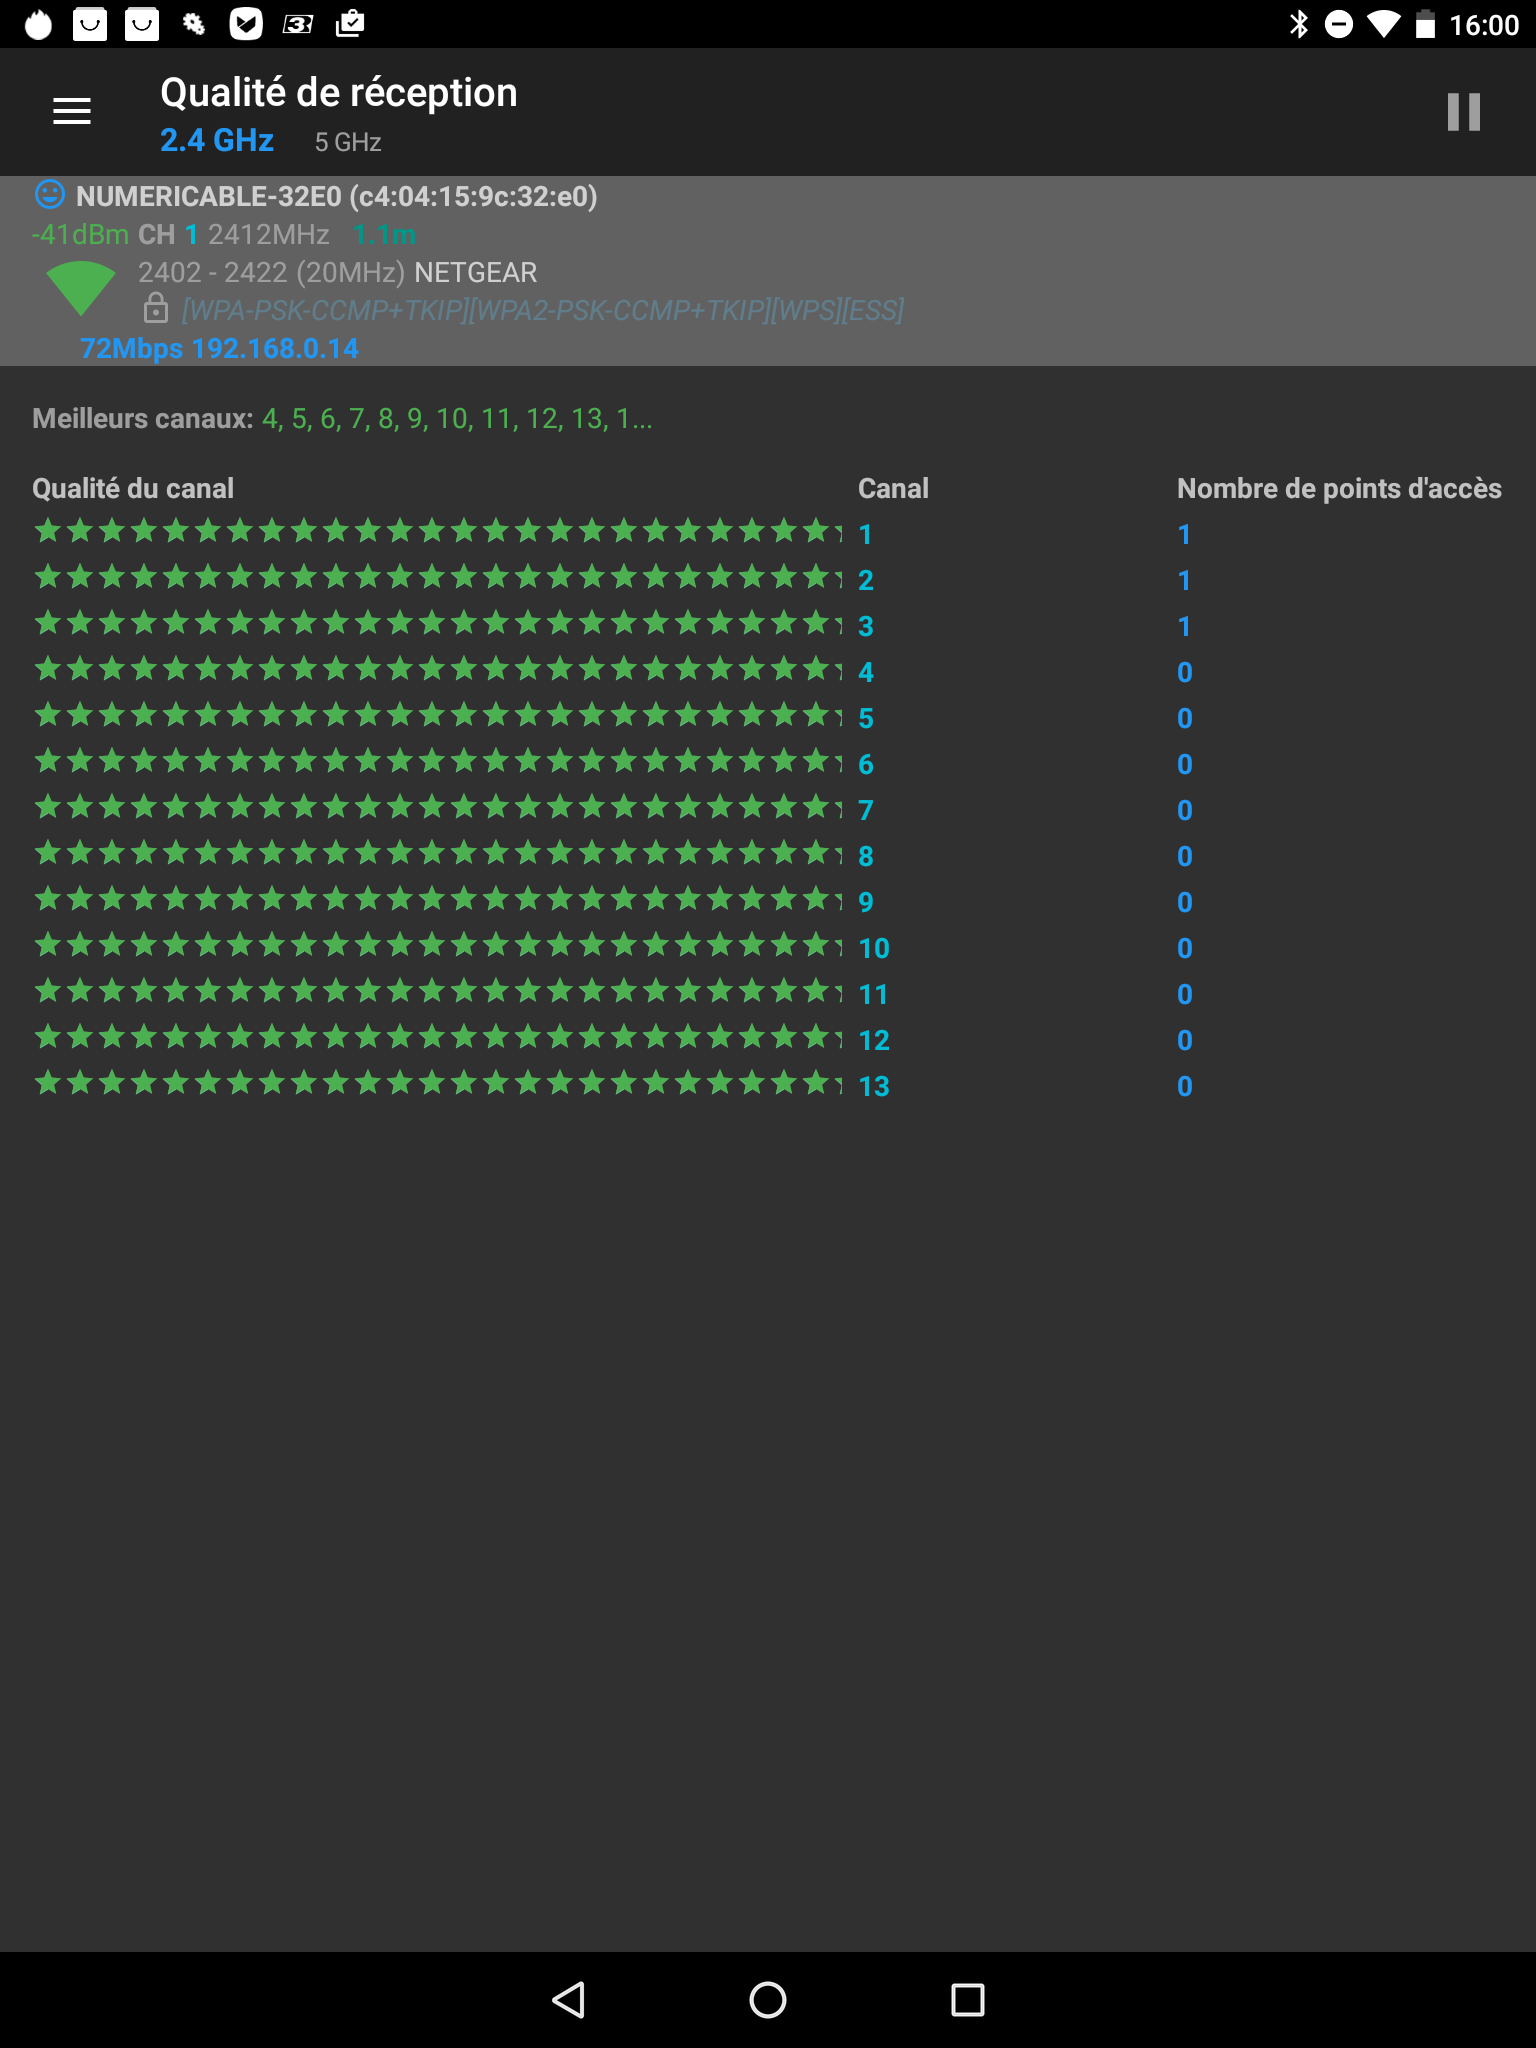Tap the Qualité du canal column header
Screen dimensions: 1536x2048
pos(133,488)
